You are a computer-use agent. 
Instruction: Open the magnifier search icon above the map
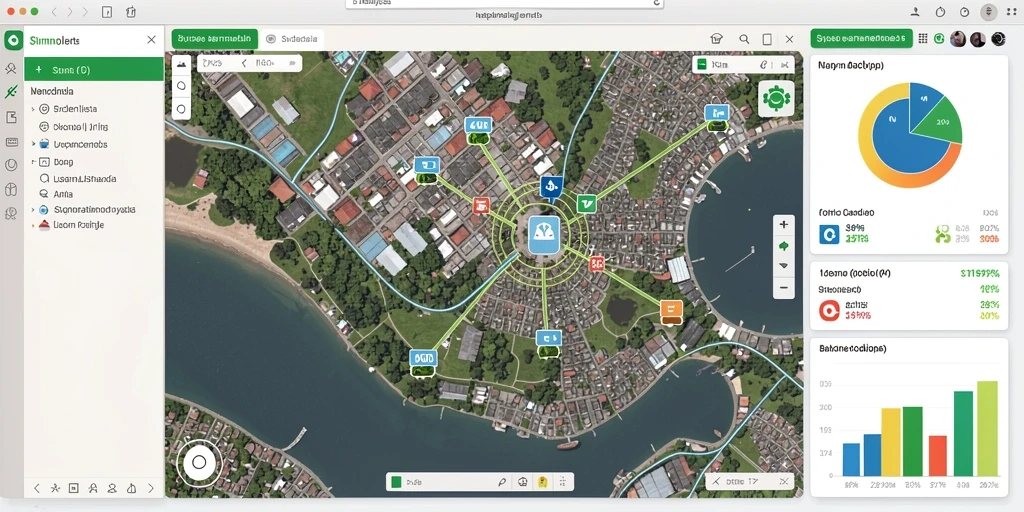[x=744, y=39]
